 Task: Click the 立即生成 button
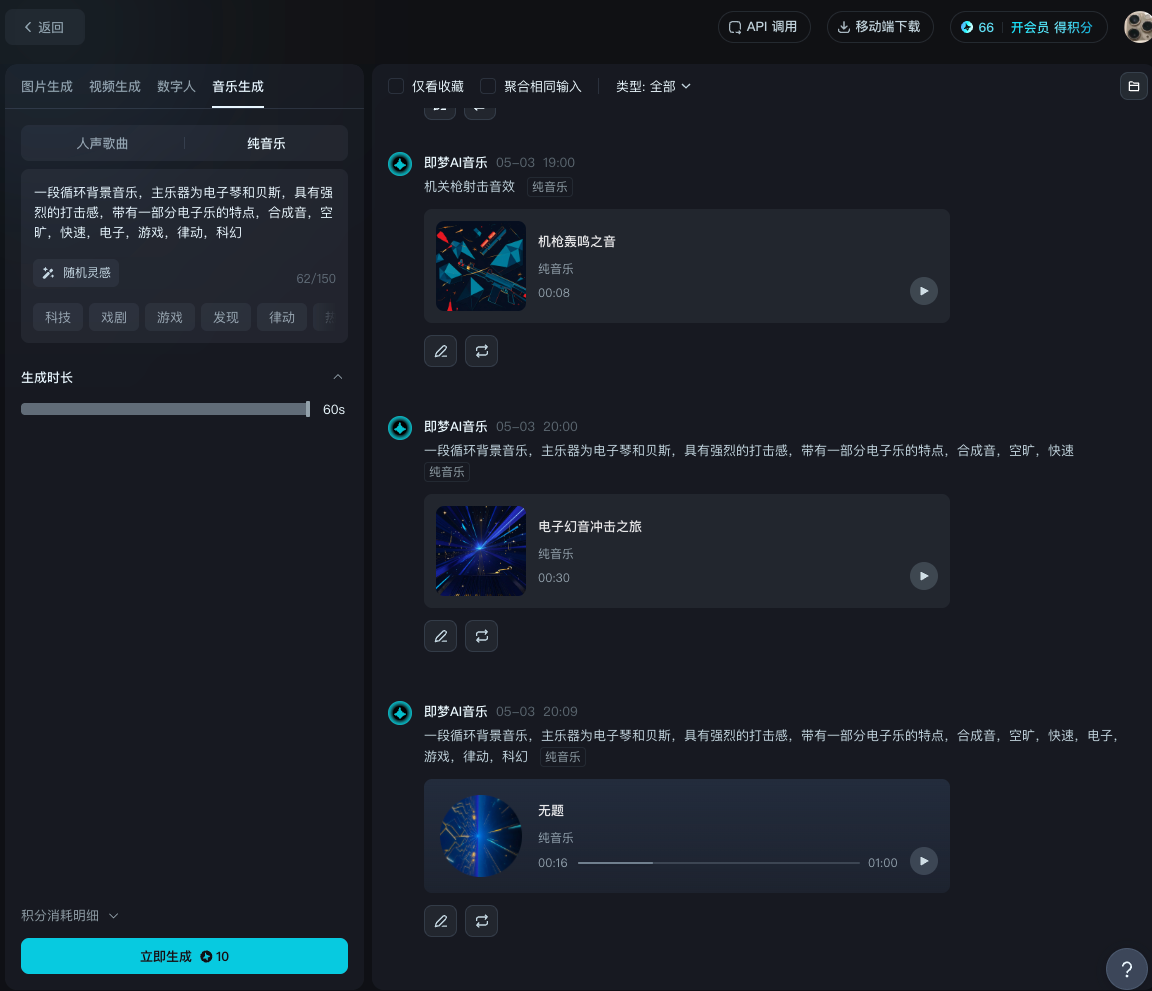184,956
